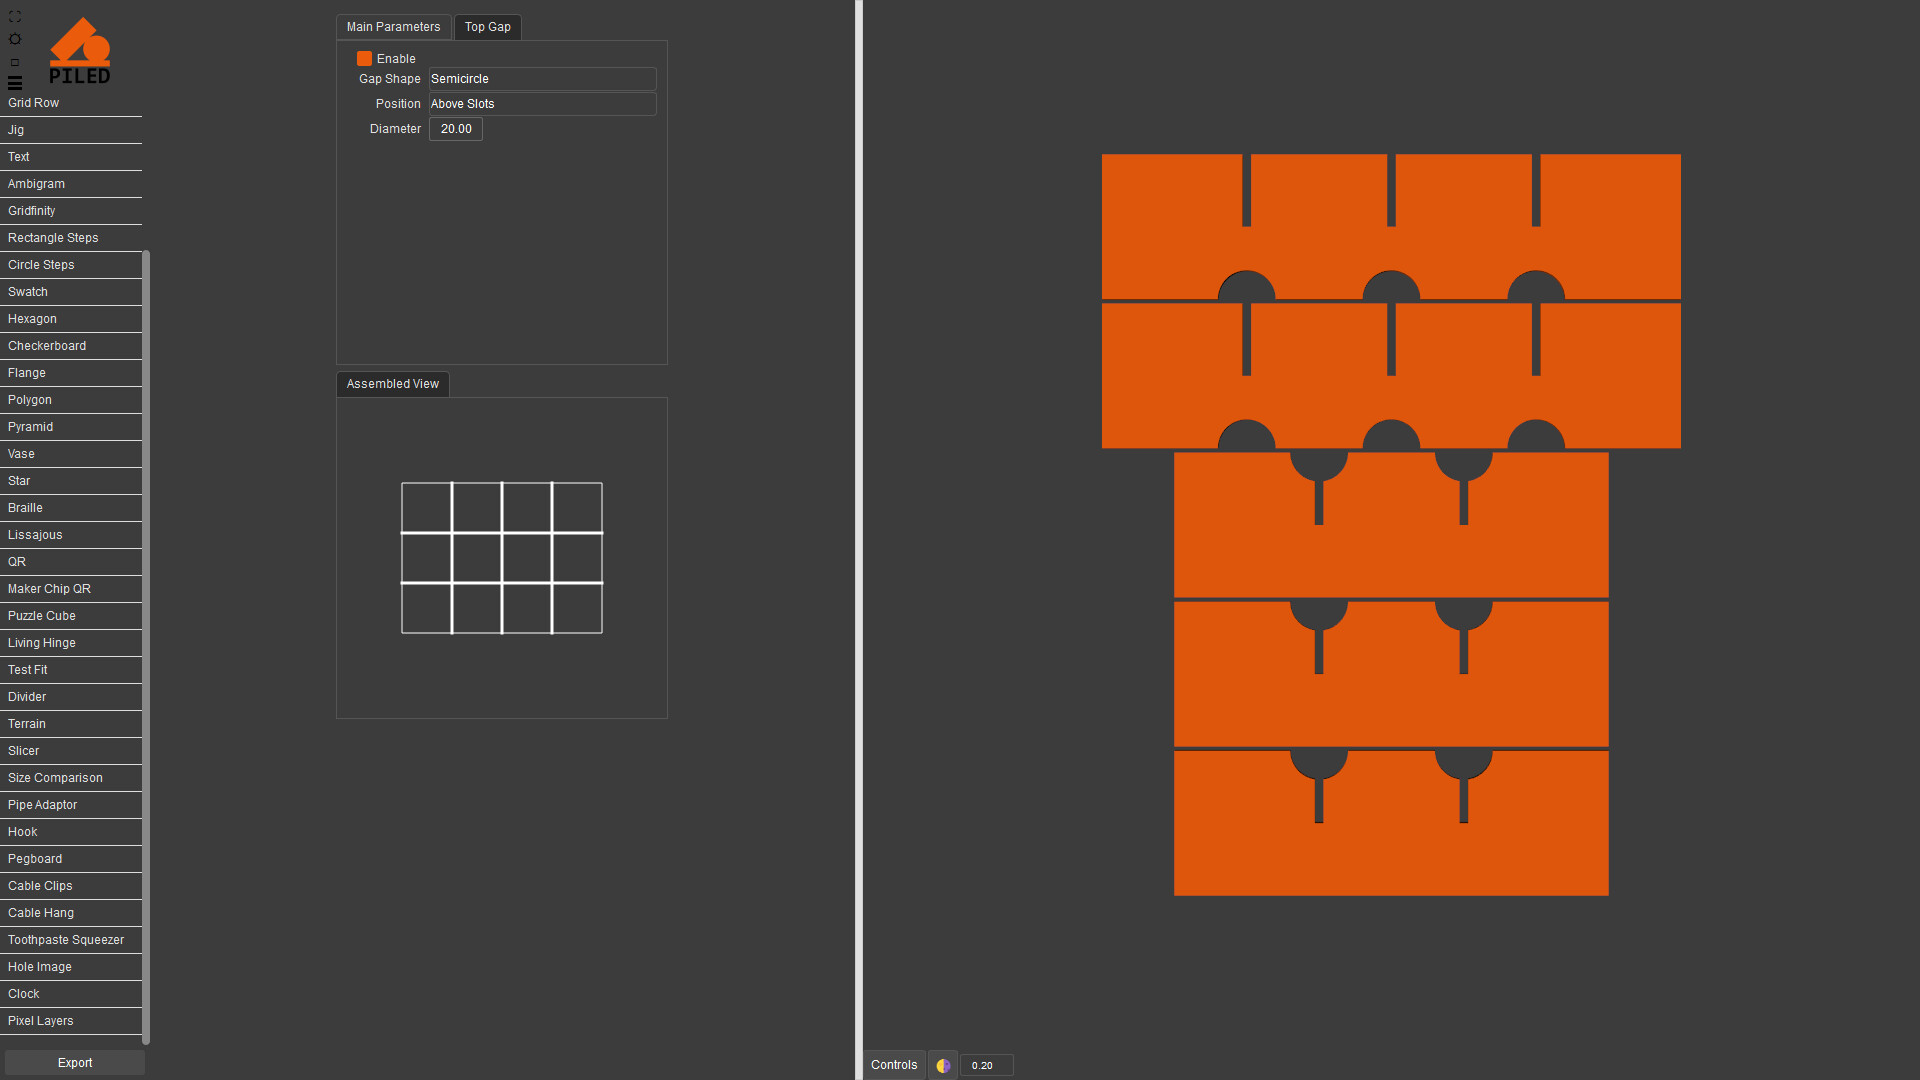Toggle the yellow-purple theme icon
Viewport: 1920px width, 1080px height.
pos(943,1065)
